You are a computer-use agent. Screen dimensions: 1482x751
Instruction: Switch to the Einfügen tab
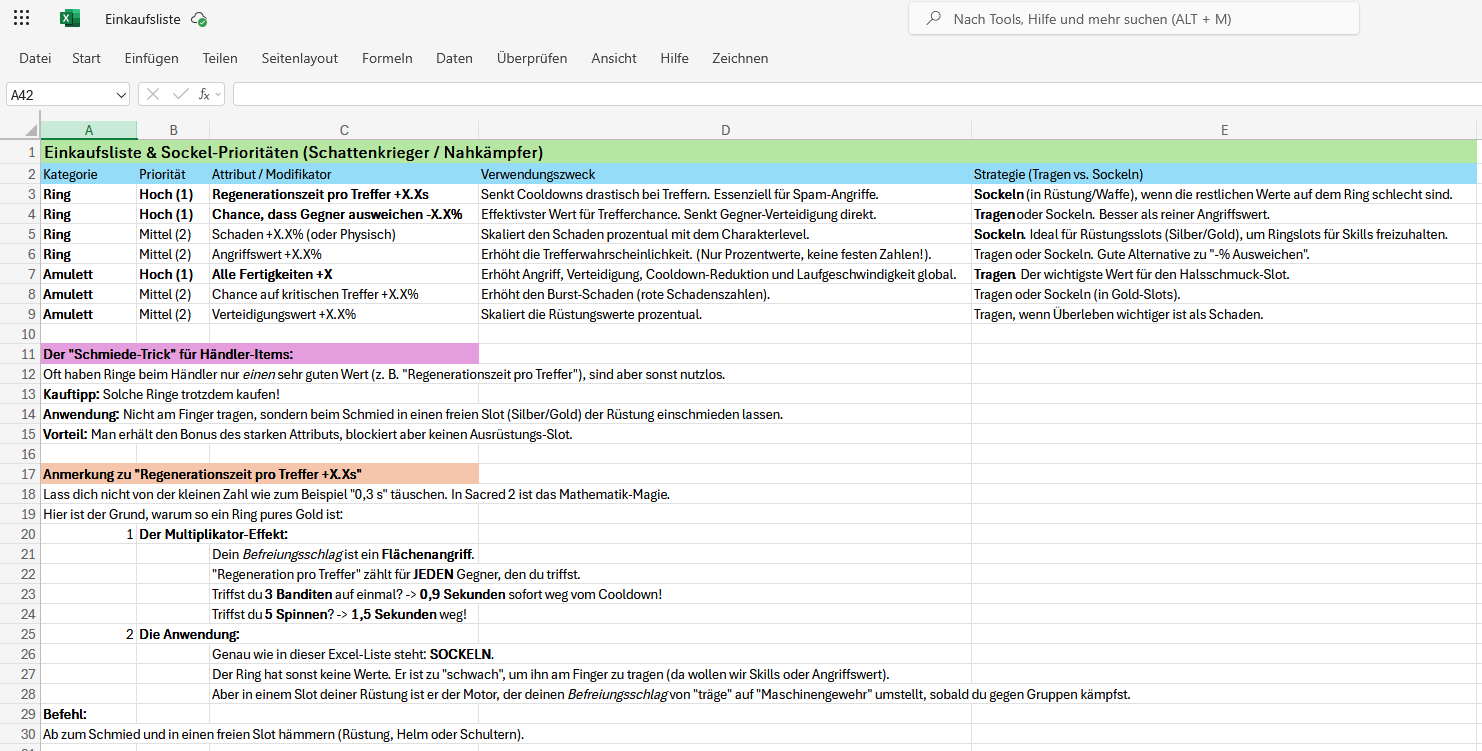pos(151,58)
